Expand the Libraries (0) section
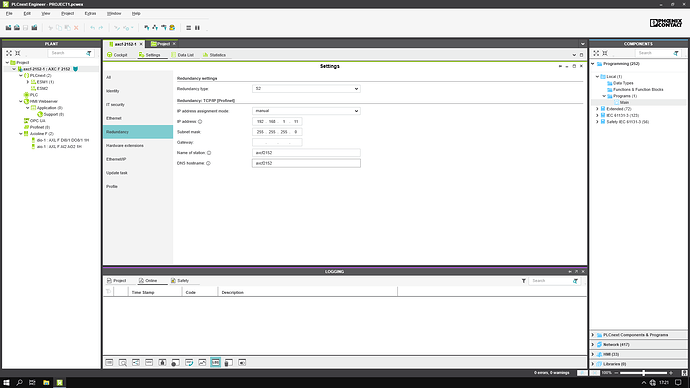 point(593,364)
